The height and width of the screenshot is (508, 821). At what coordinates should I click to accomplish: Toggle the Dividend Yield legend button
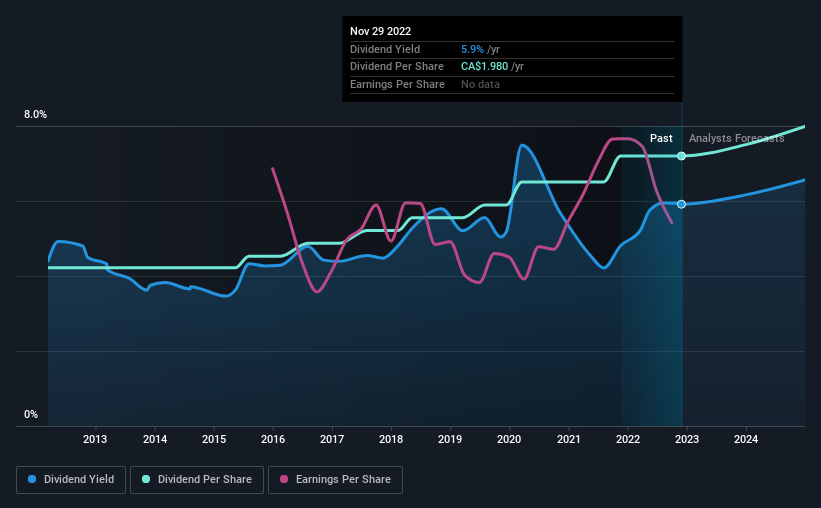[x=71, y=480]
